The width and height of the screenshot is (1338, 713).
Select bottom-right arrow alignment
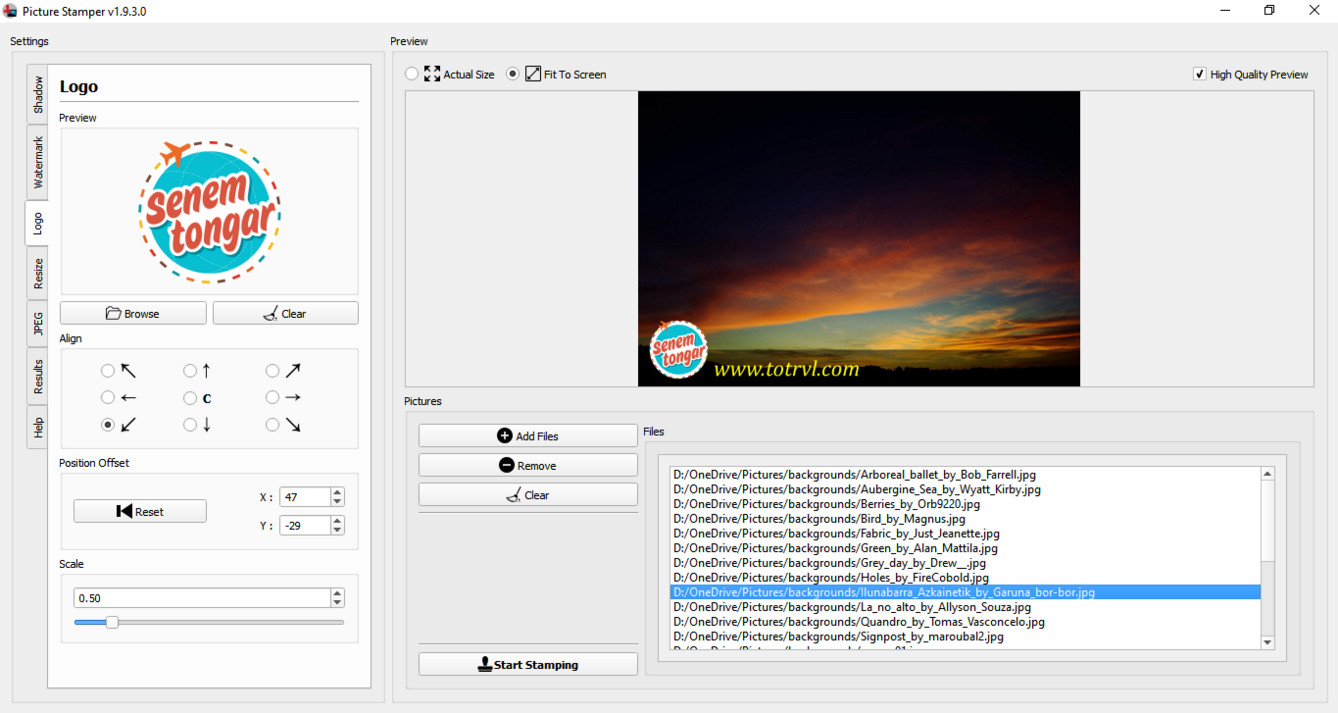(272, 425)
